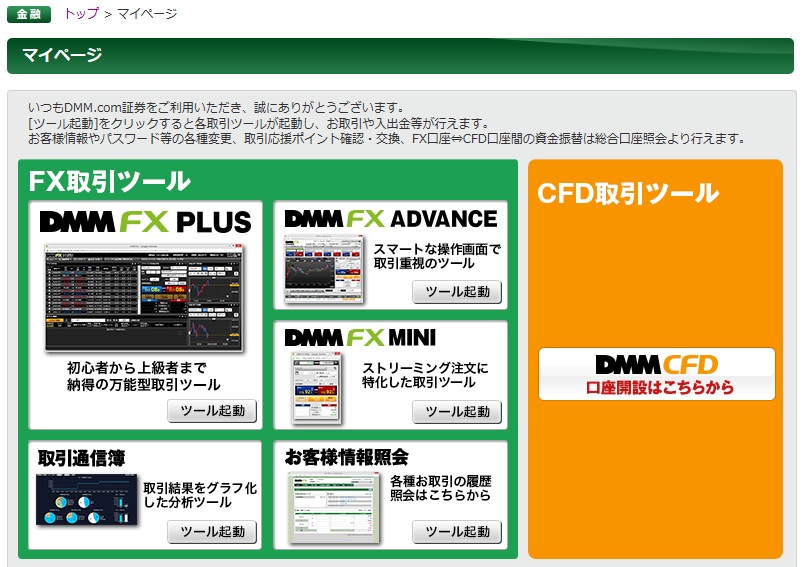Image resolution: width=803 pixels, height=567 pixels.
Task: Click the 取引通信簿 heading
Action: coord(81,458)
